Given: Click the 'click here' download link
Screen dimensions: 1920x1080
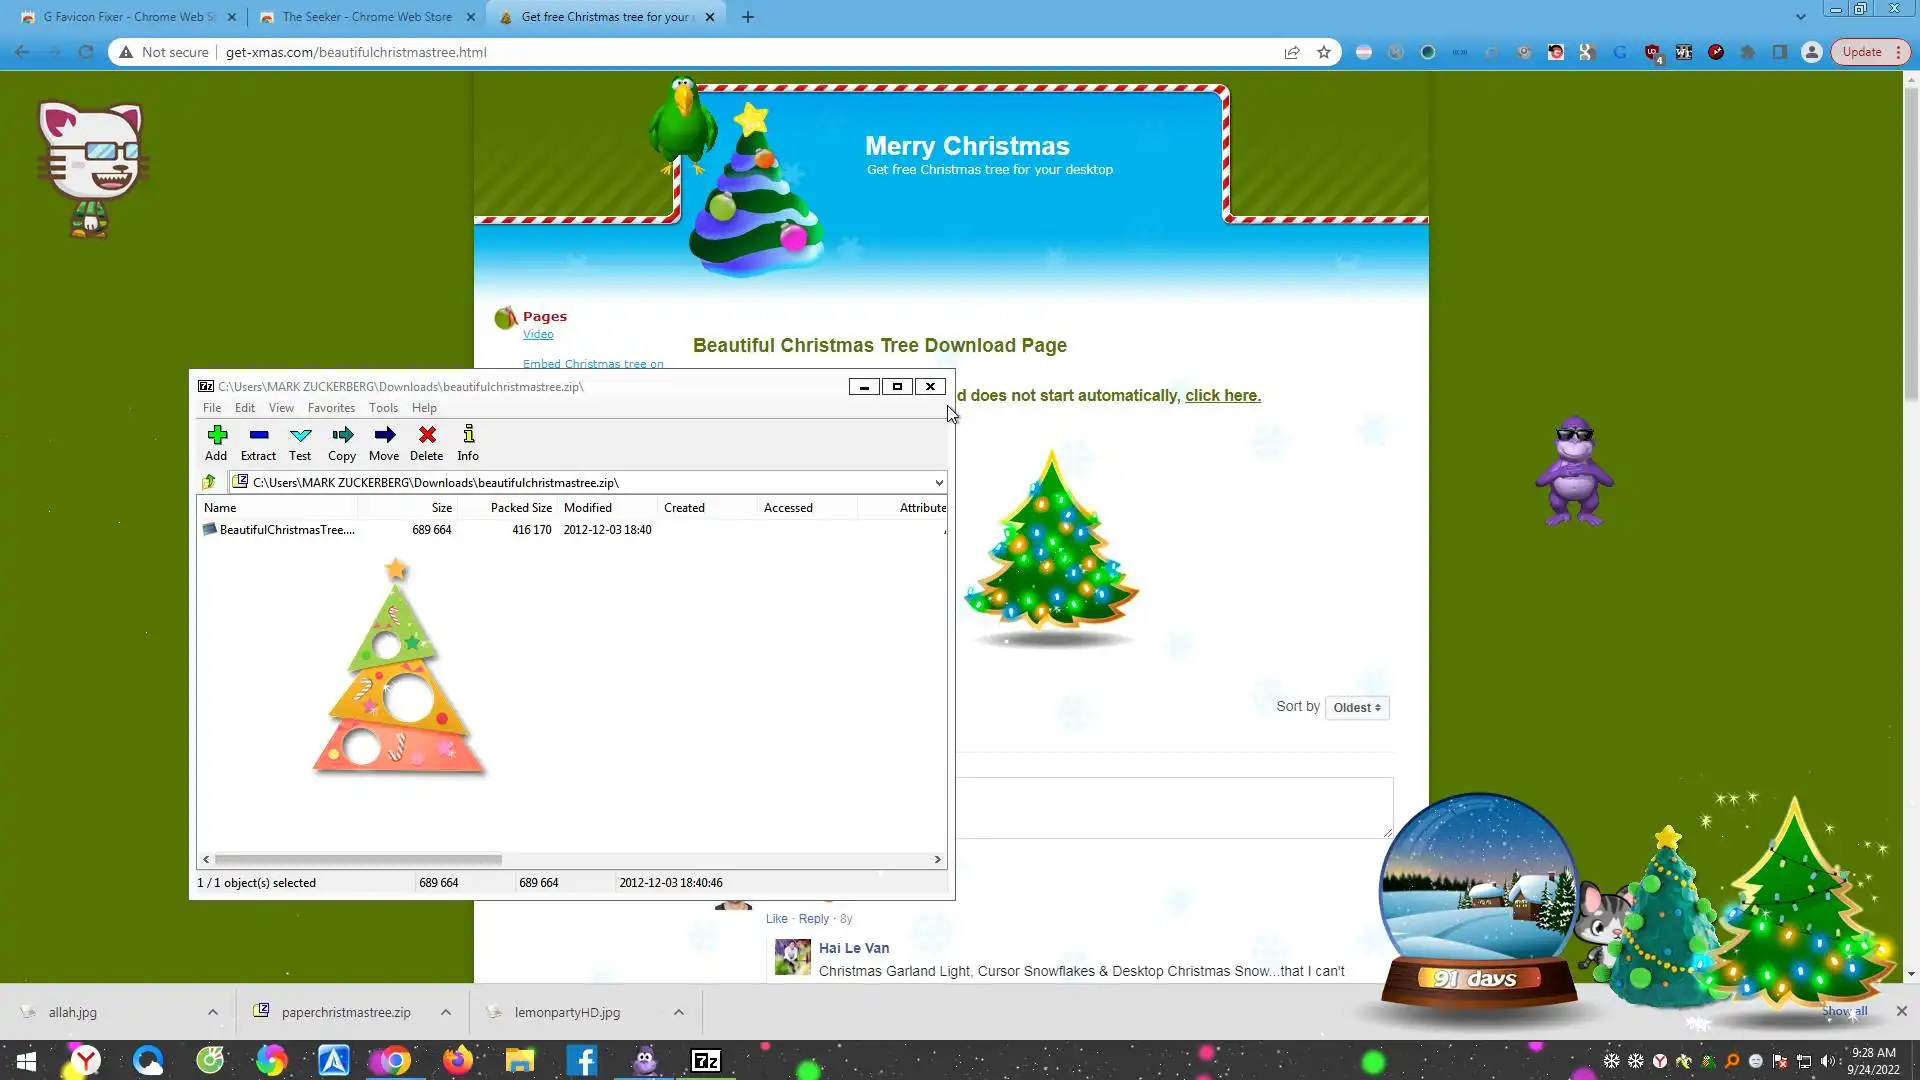Looking at the screenshot, I should (1222, 396).
